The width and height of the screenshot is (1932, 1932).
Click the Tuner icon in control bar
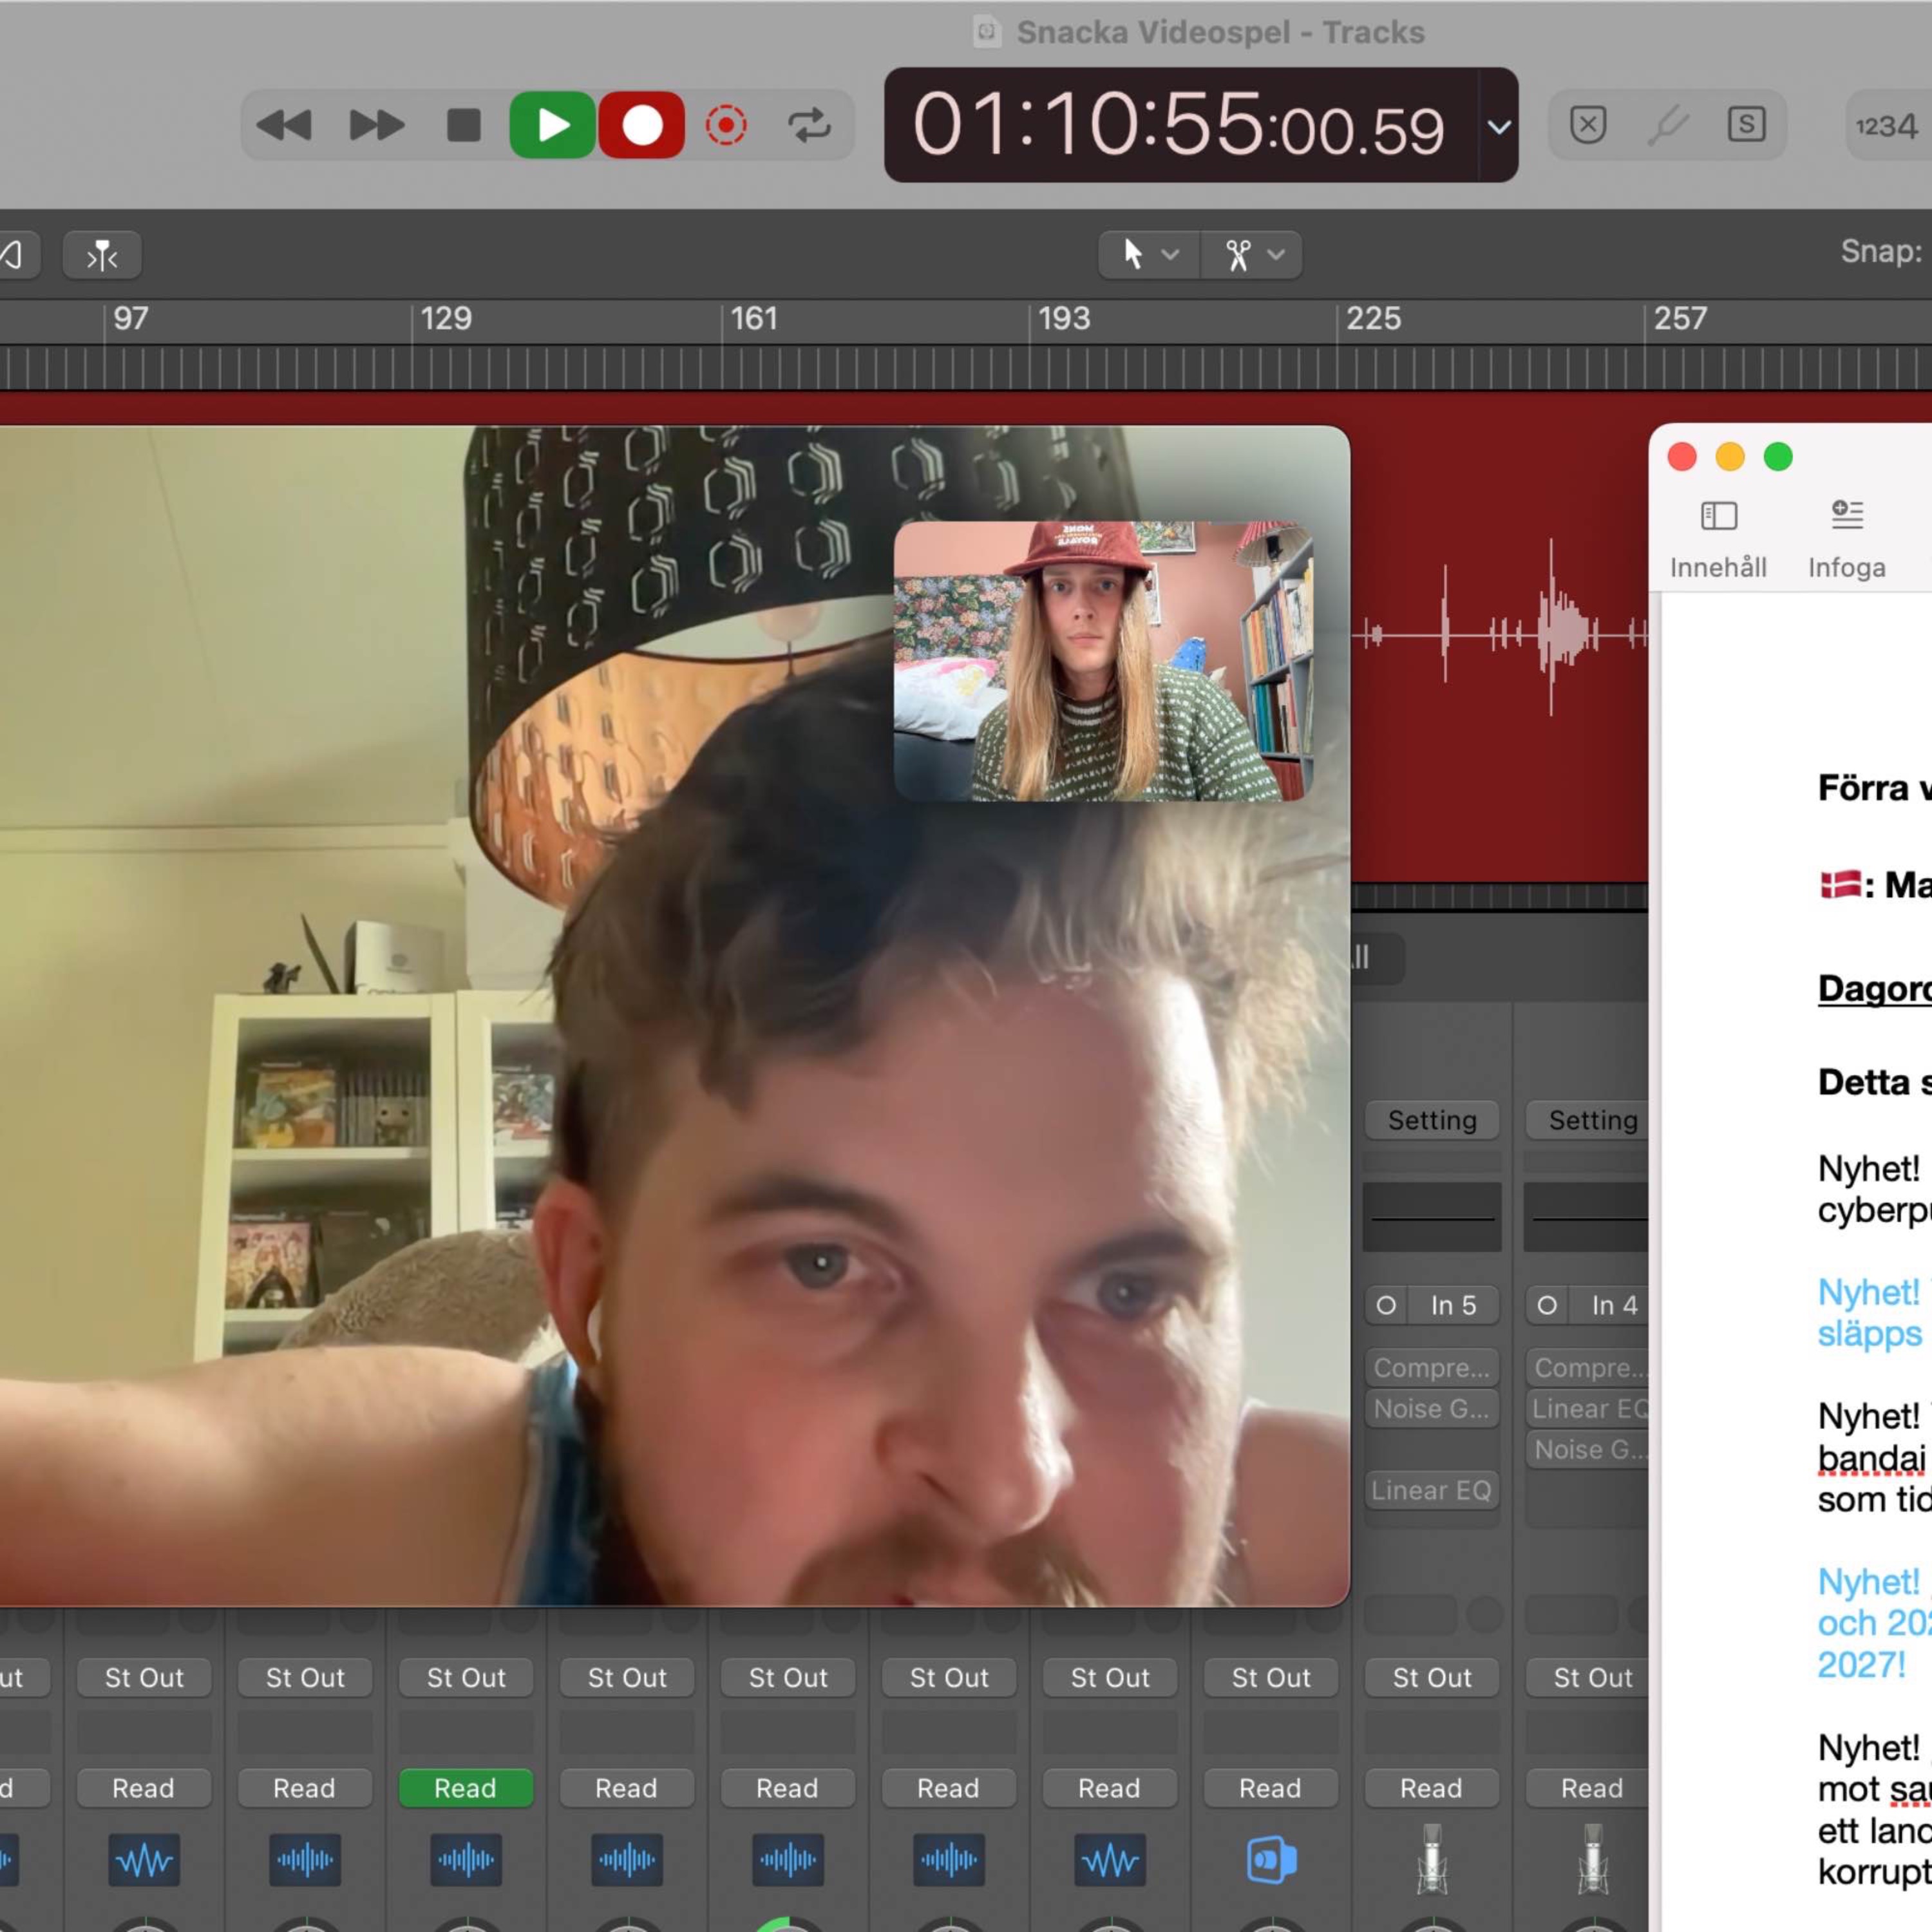coord(1667,126)
